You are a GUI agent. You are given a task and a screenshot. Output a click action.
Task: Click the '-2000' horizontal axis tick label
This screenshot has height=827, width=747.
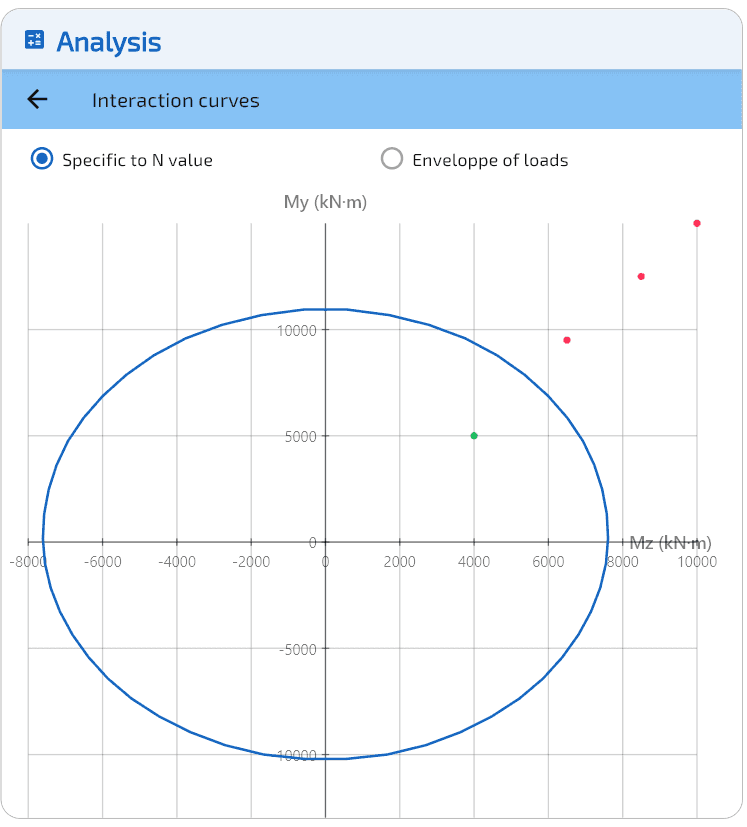[250, 562]
